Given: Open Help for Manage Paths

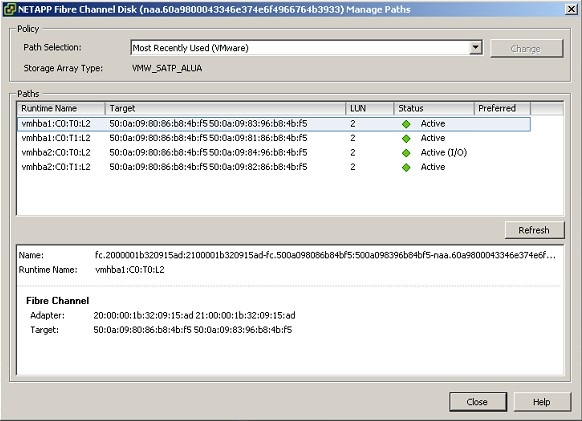Looking at the screenshot, I should pyautogui.click(x=542, y=402).
